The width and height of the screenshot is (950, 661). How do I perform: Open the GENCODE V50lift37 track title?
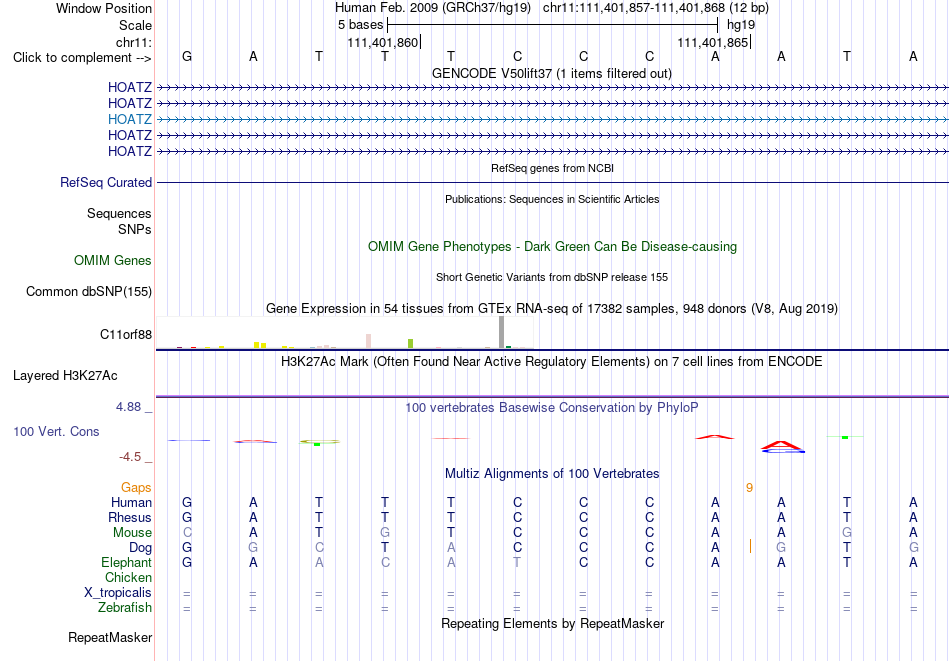tap(551, 73)
